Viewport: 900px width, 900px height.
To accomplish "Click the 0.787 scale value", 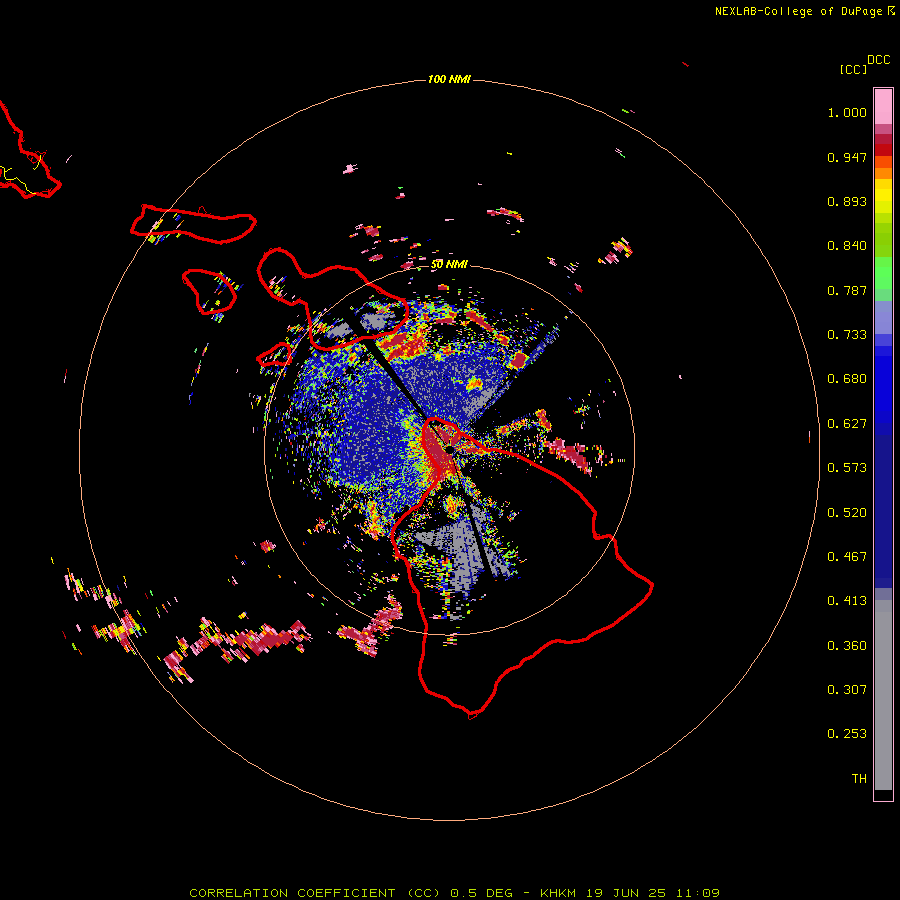I will [847, 290].
